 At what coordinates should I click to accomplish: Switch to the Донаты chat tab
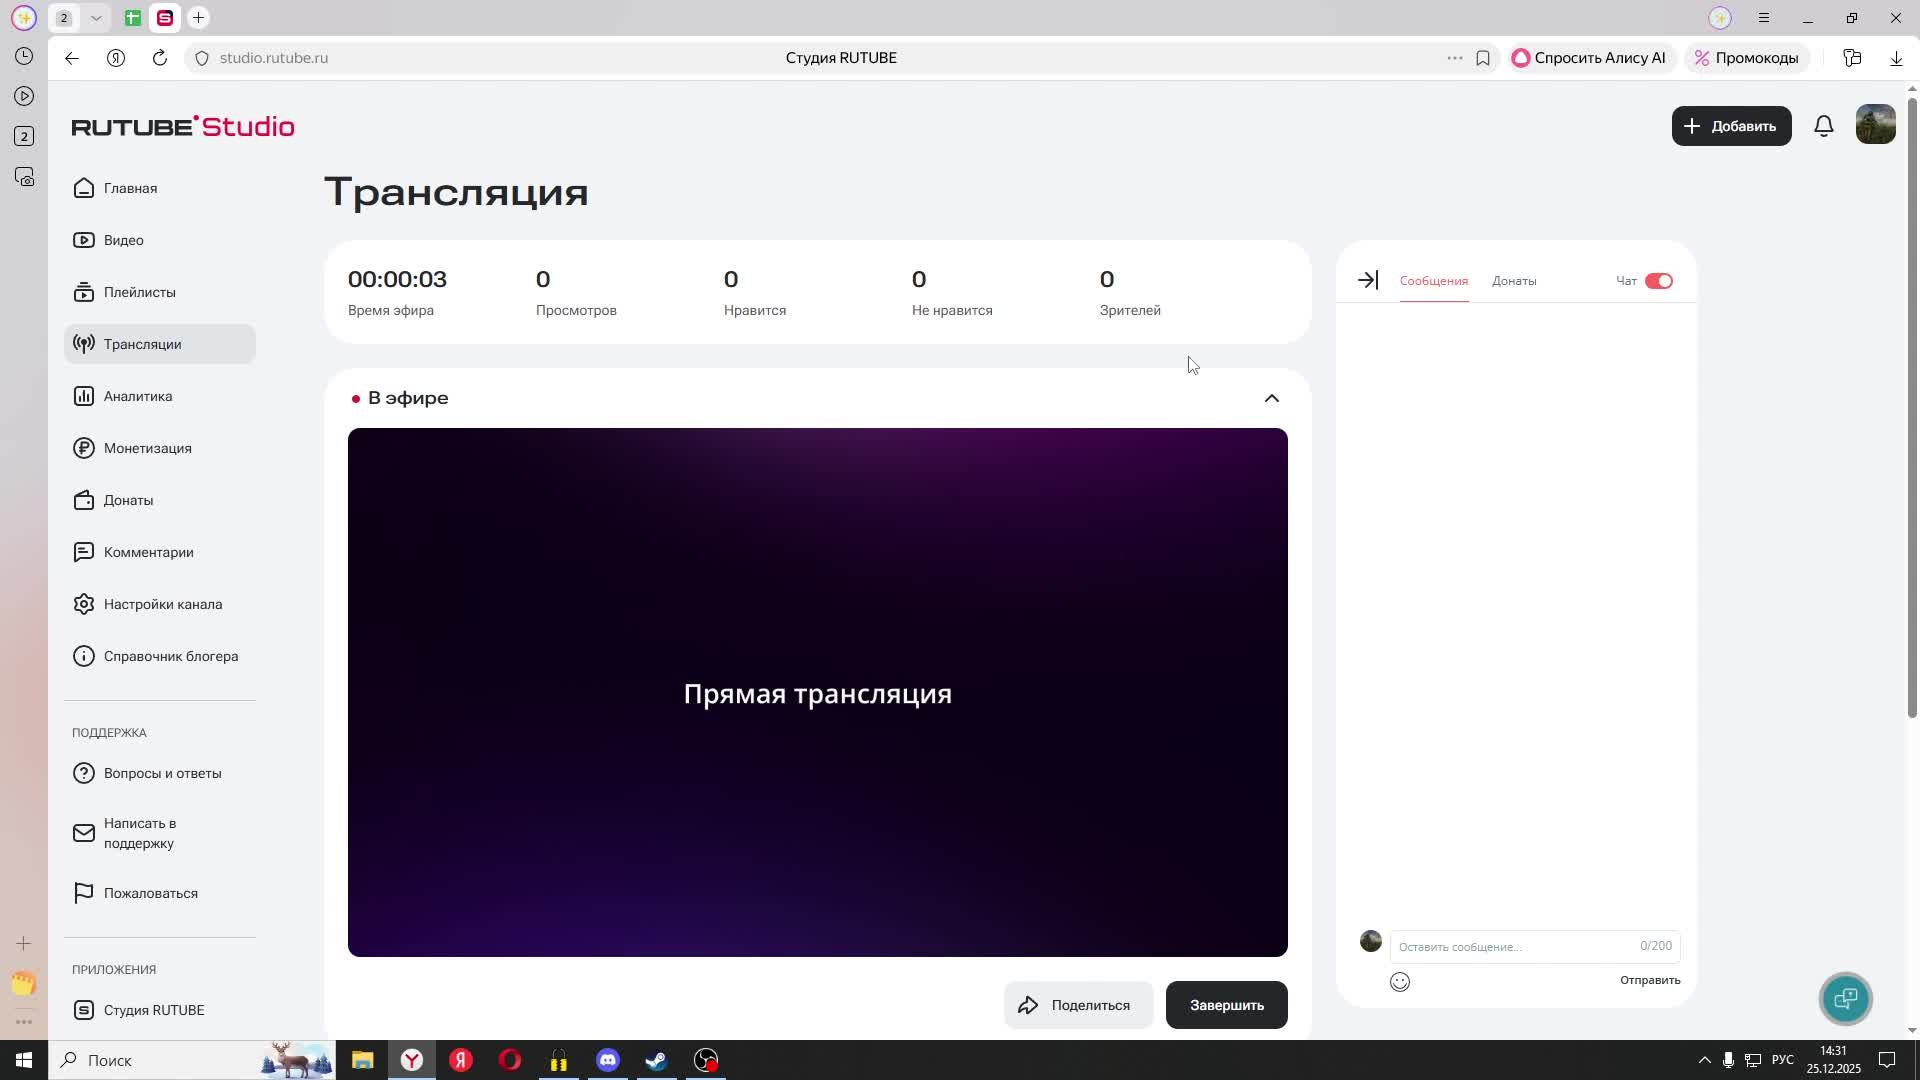(1514, 281)
